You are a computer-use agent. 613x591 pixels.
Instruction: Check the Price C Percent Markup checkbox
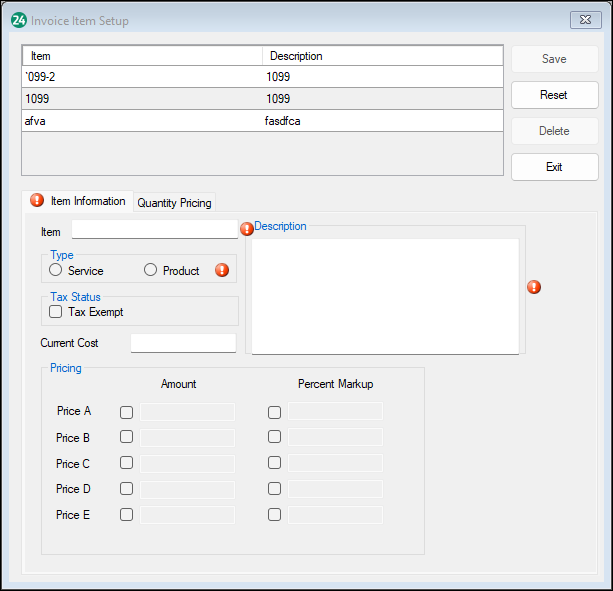(274, 463)
